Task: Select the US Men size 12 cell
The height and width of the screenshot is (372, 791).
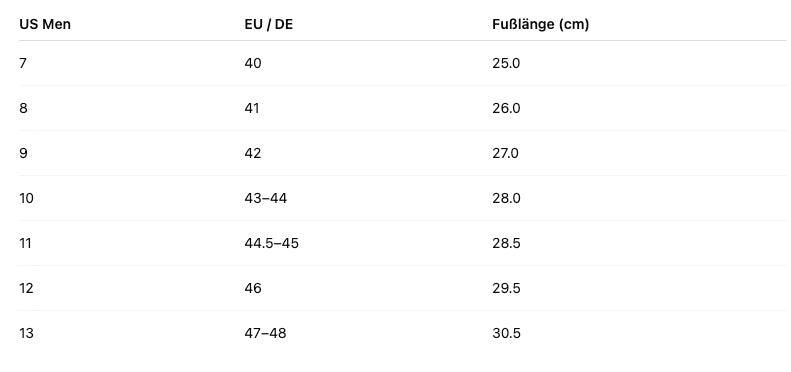Action: coord(26,288)
